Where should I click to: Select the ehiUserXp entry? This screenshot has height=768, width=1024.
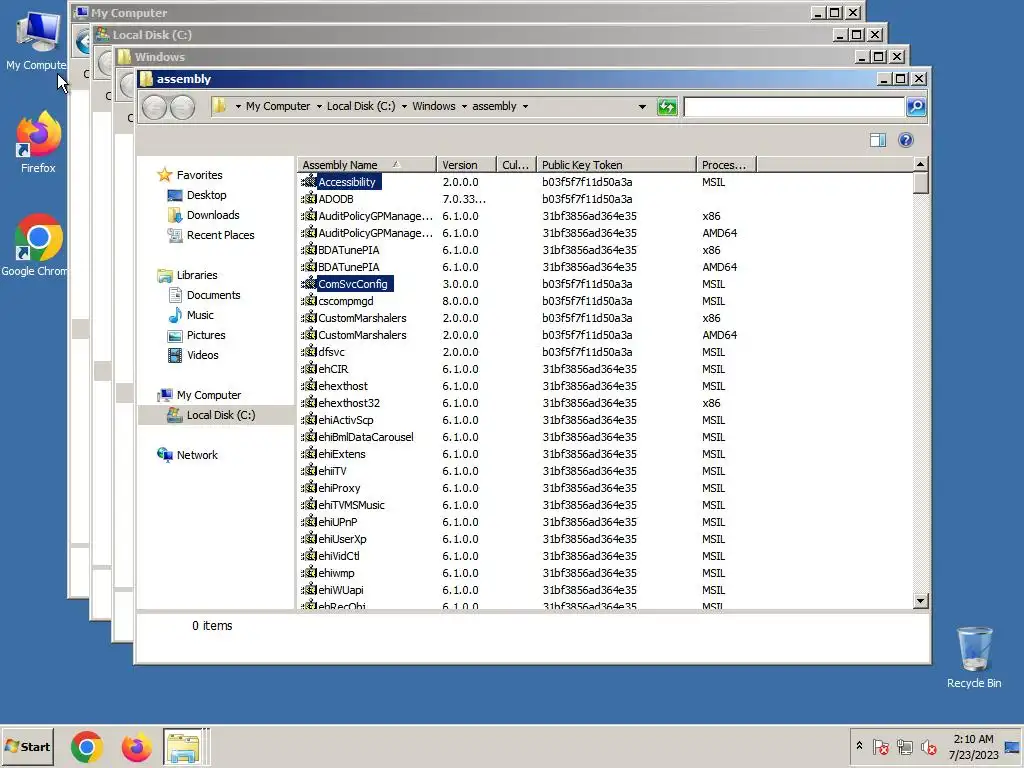(342, 539)
